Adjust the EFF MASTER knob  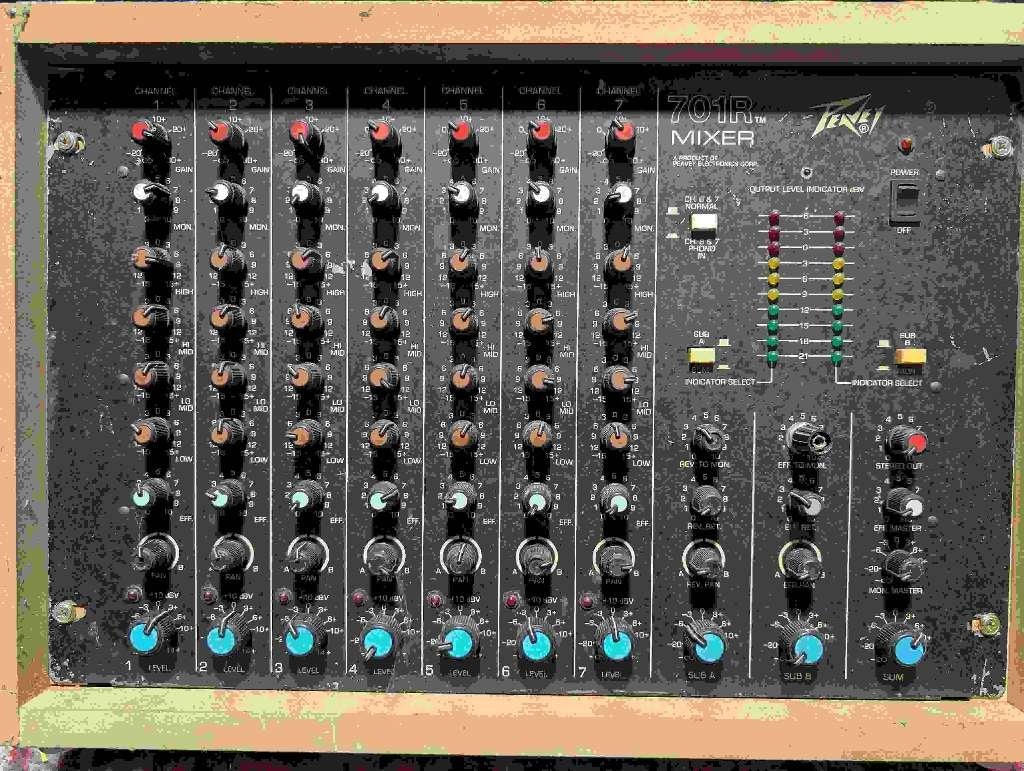click(x=904, y=503)
